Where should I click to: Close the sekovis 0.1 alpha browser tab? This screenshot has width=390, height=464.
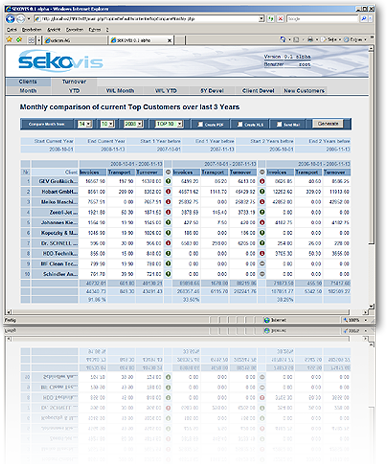[x=169, y=40]
